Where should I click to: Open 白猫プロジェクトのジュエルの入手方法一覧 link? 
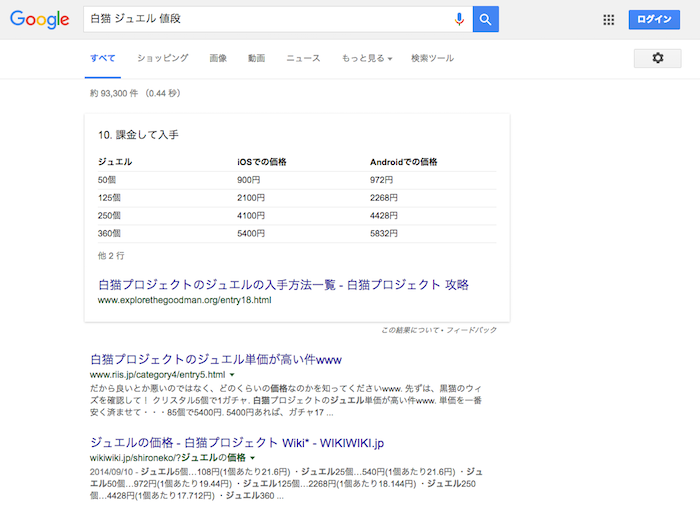tap(282, 284)
